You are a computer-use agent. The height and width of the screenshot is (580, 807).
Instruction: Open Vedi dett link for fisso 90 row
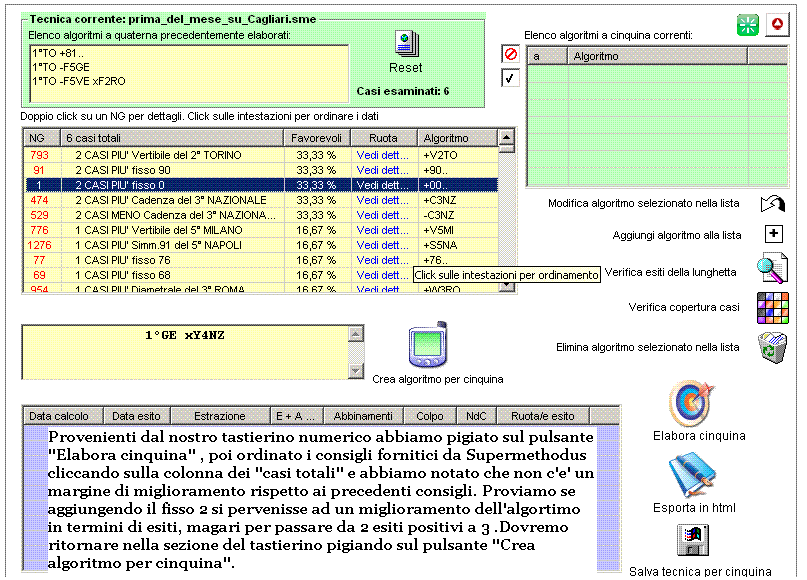[382, 170]
